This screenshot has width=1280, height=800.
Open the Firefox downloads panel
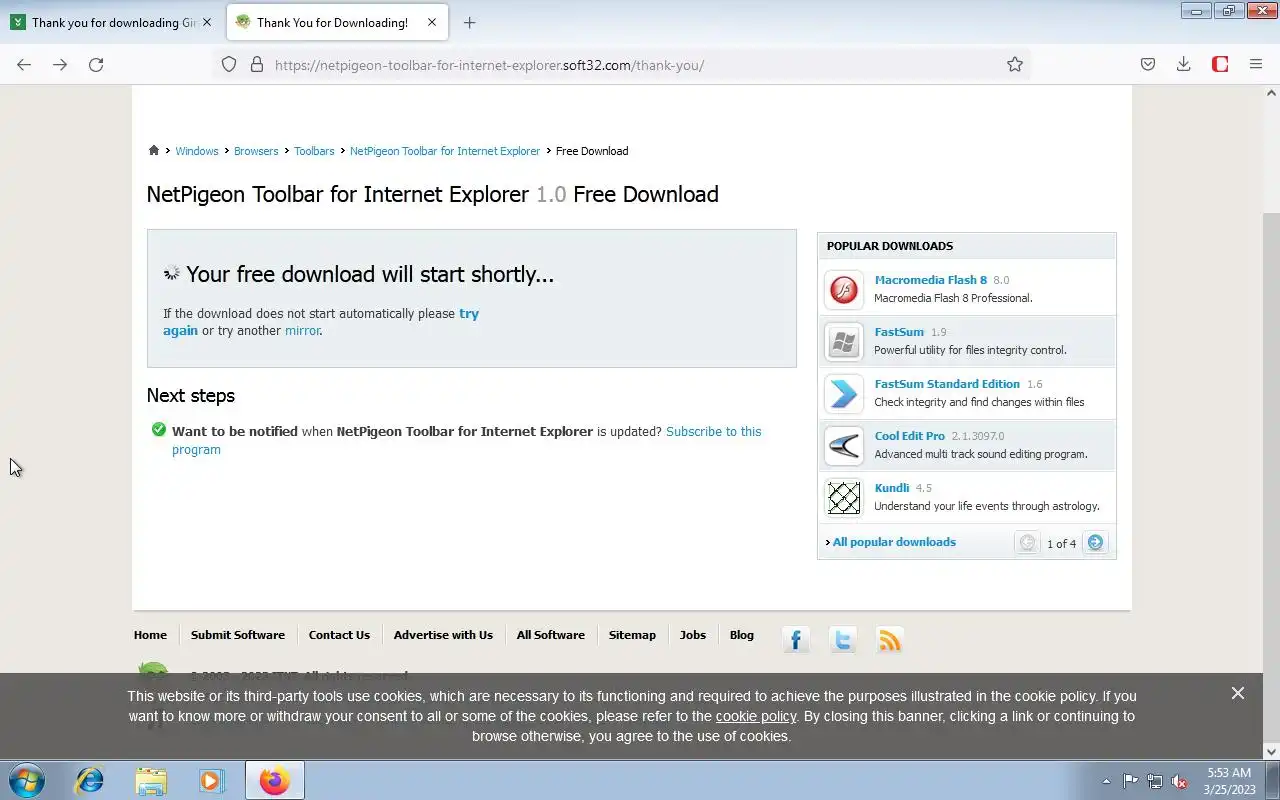click(x=1184, y=65)
